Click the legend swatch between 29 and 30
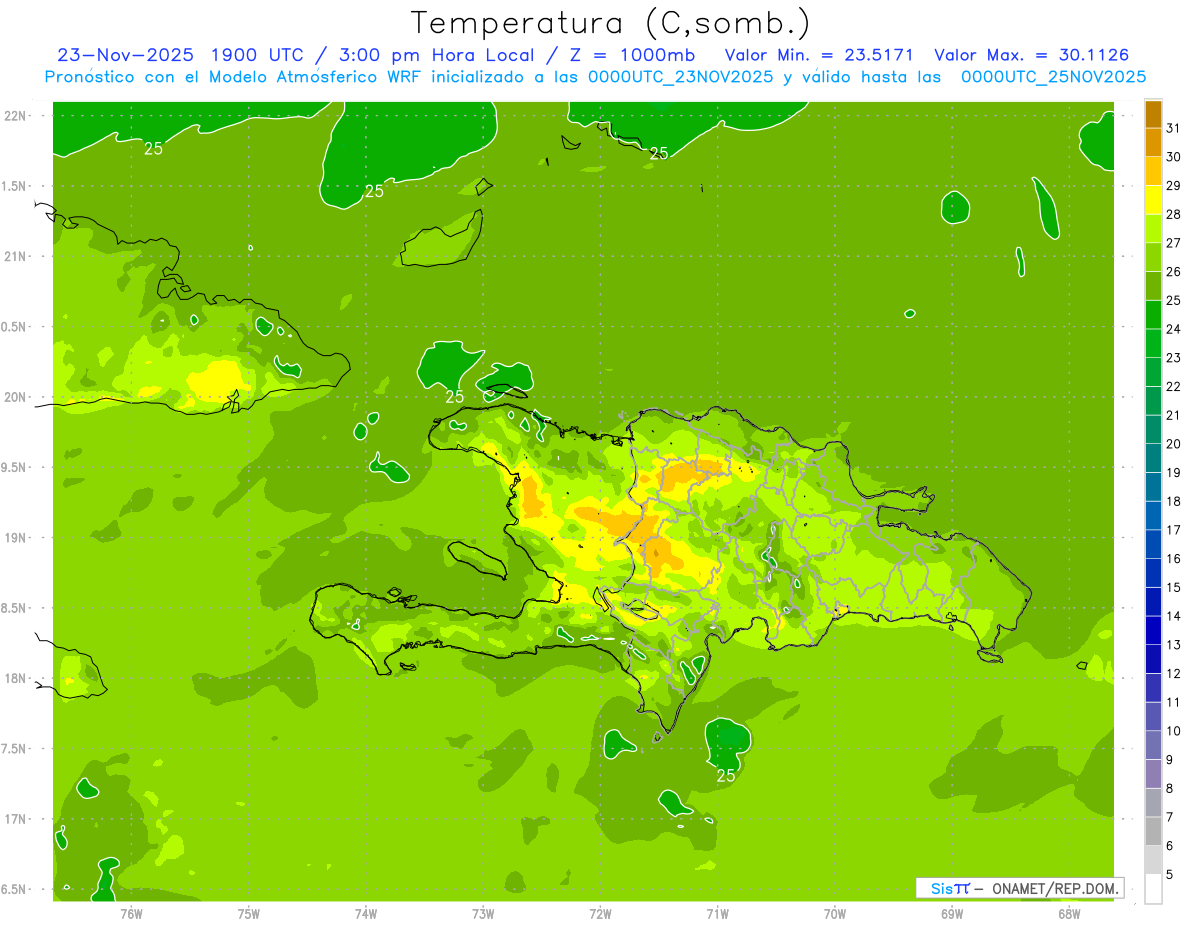This screenshot has height=927, width=1200. pyautogui.click(x=1153, y=172)
